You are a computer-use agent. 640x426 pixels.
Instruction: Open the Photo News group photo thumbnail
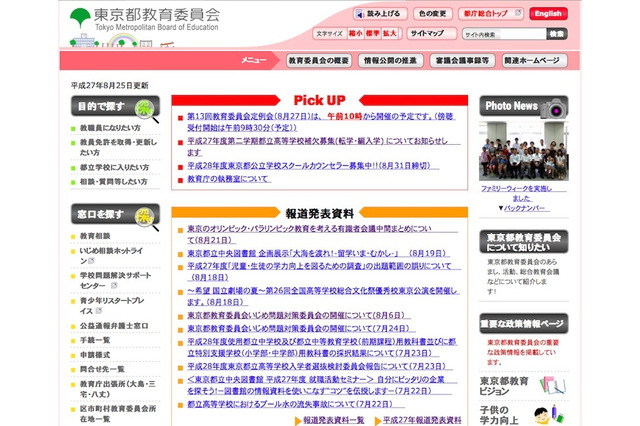tap(523, 150)
